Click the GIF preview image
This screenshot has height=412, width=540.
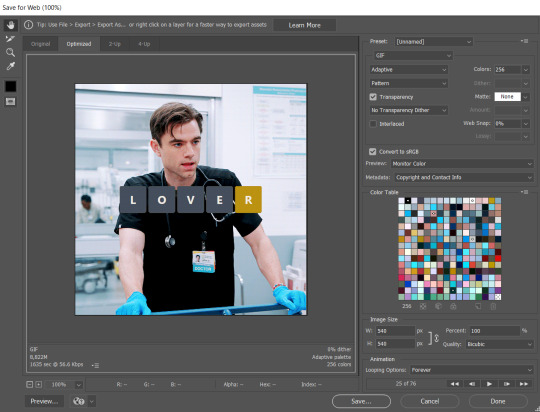coord(191,199)
